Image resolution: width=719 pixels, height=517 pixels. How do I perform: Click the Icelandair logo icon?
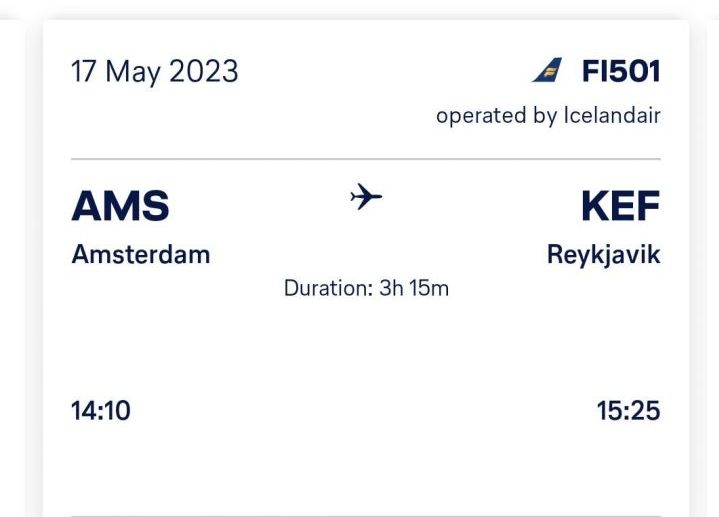[547, 71]
